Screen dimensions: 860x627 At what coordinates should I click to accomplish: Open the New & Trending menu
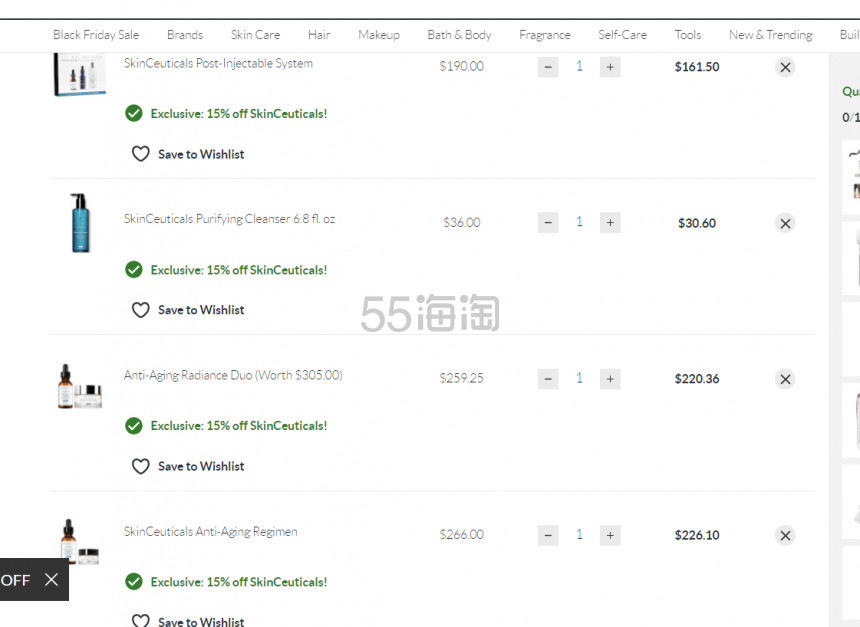coord(771,35)
